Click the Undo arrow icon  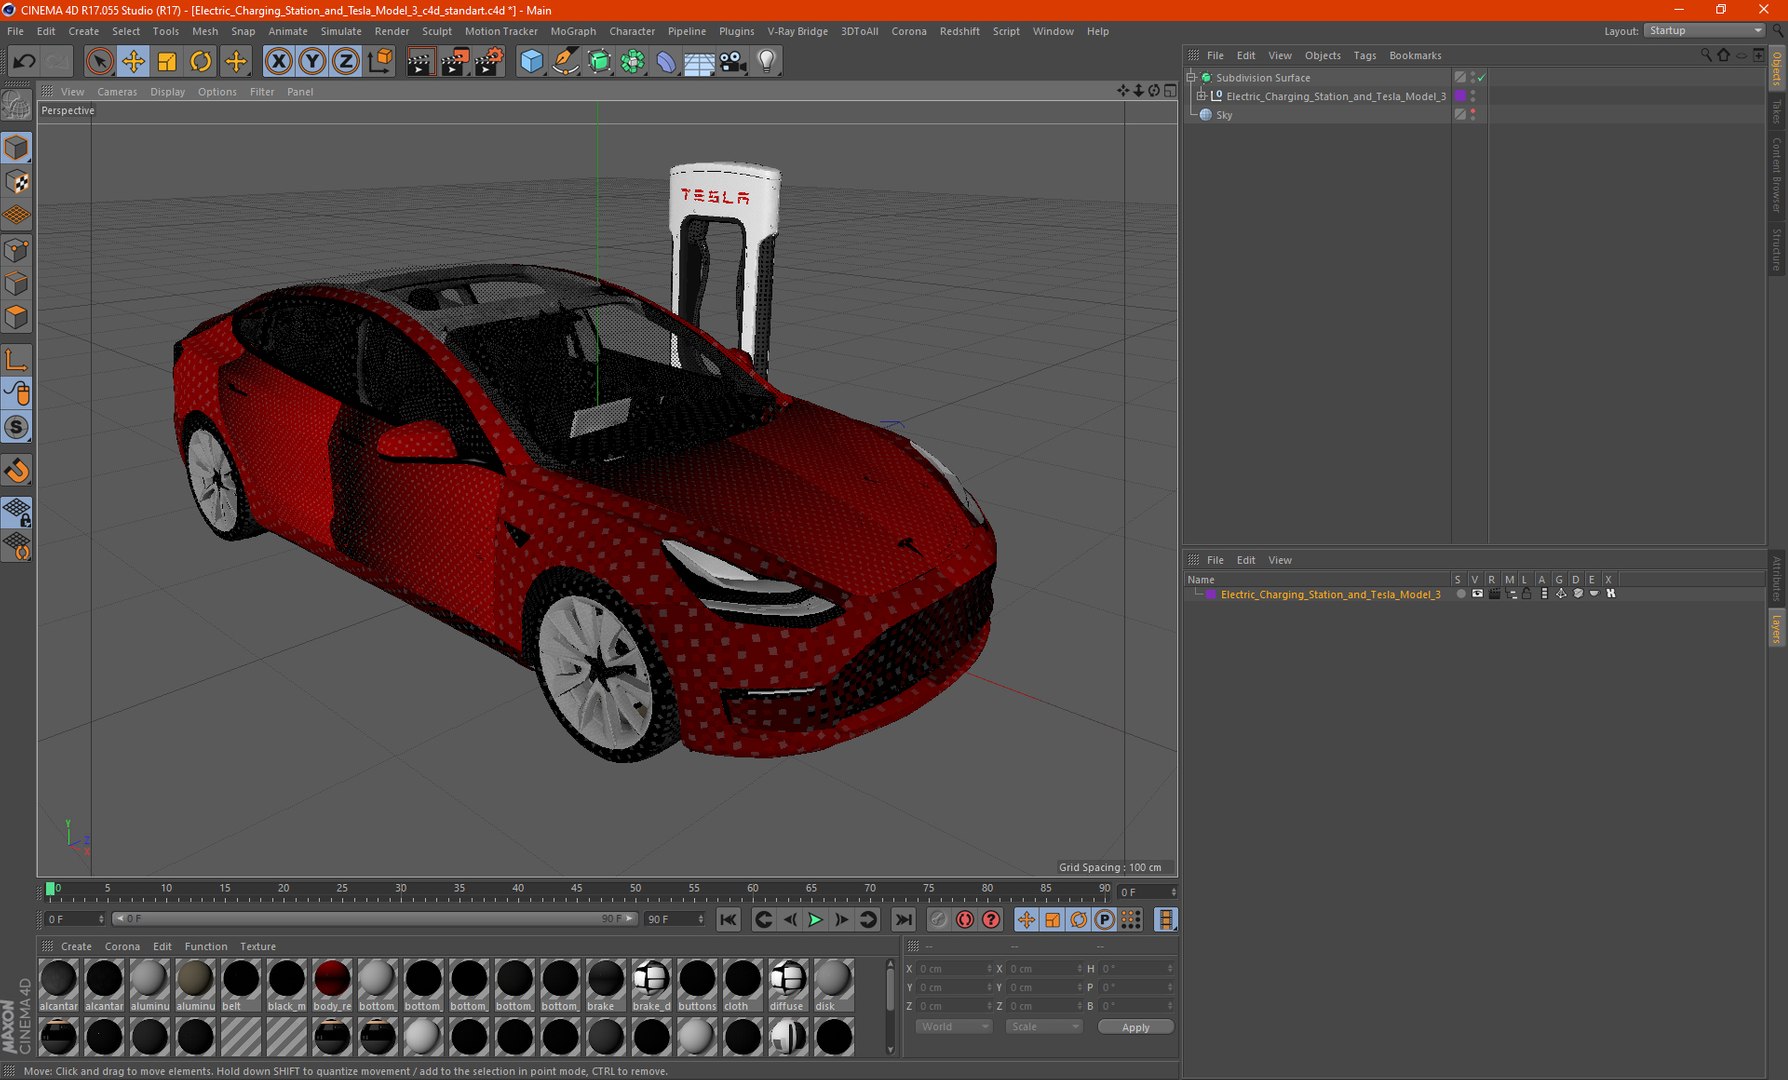click(24, 62)
